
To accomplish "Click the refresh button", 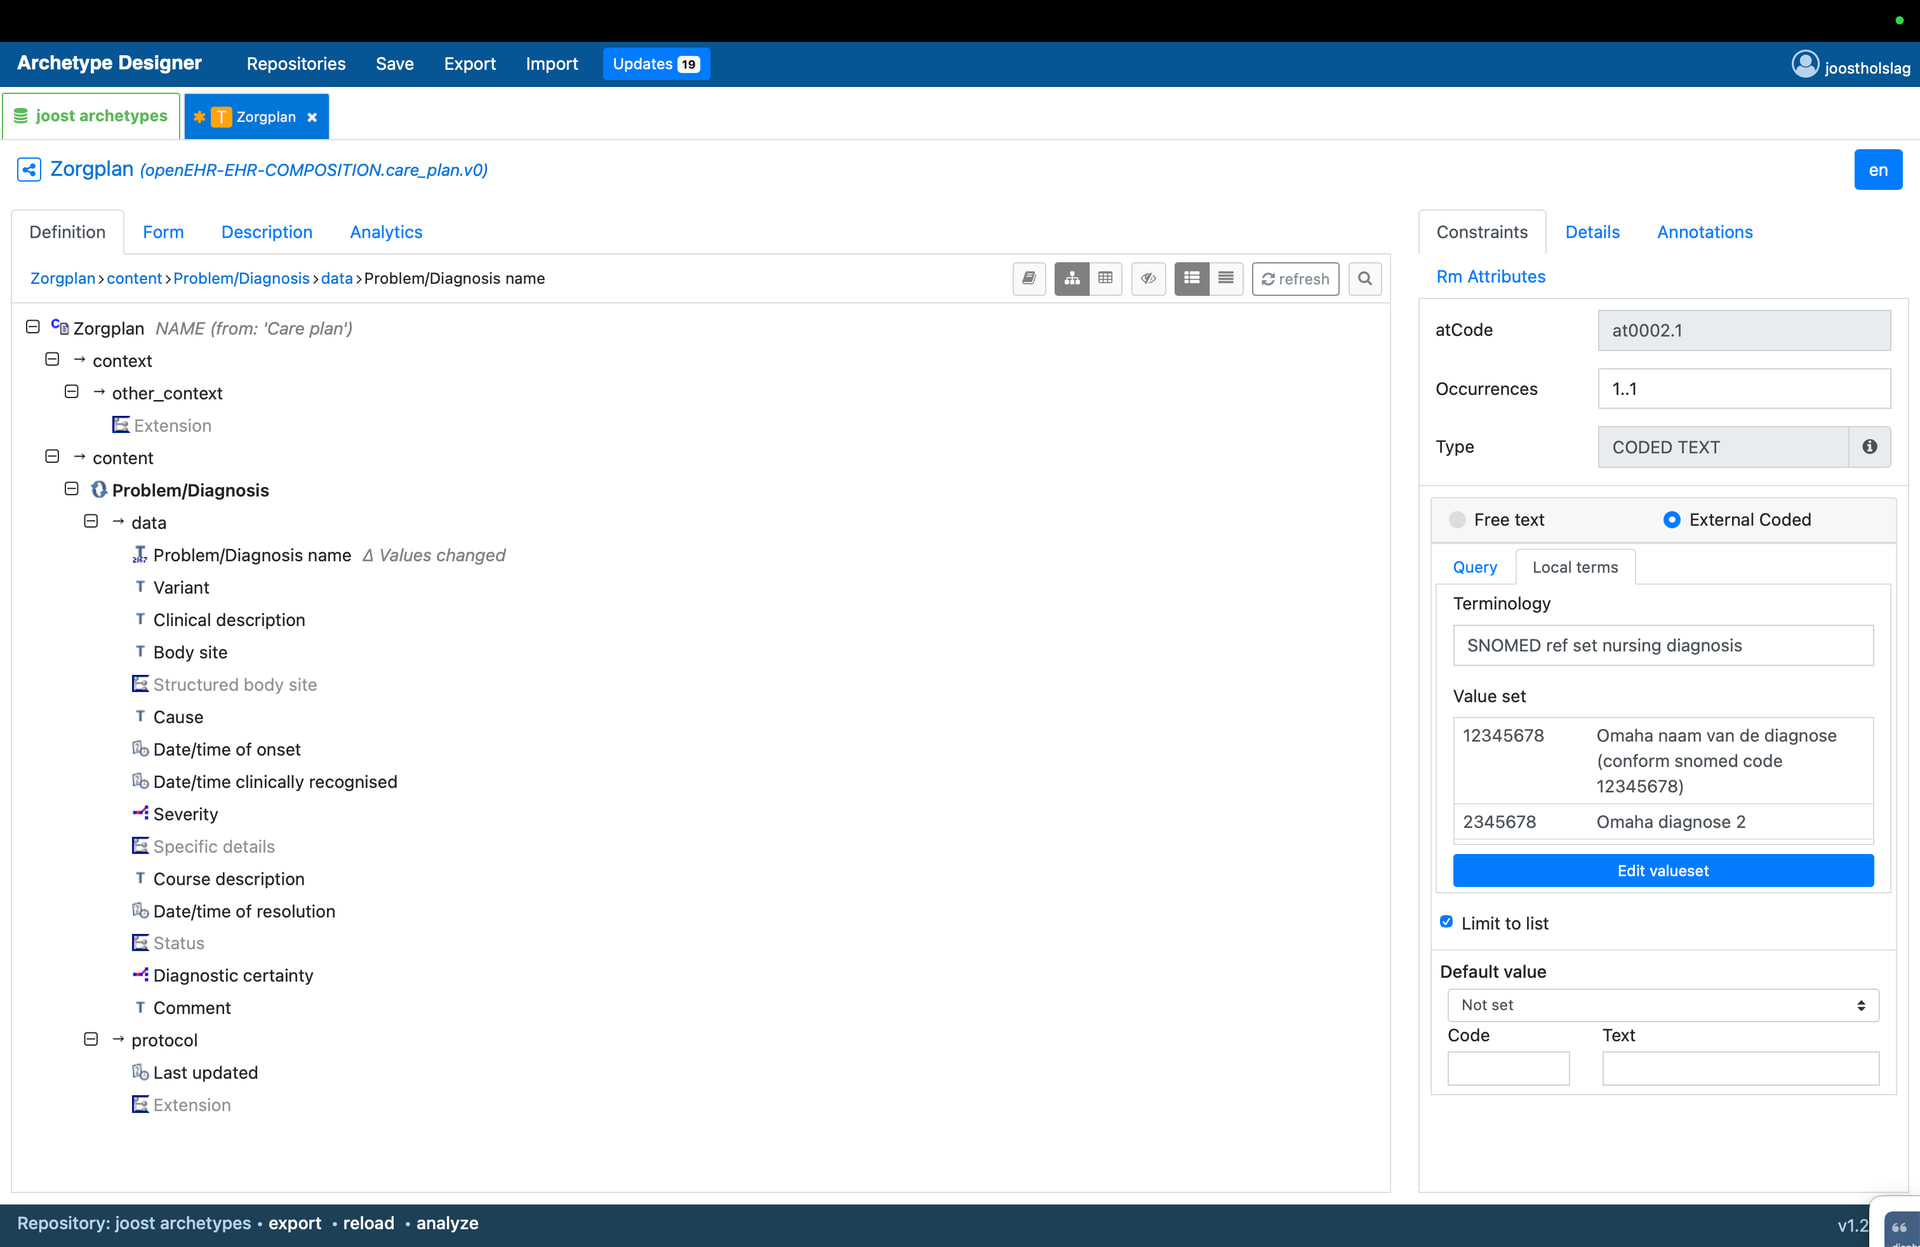I will pos(1295,279).
